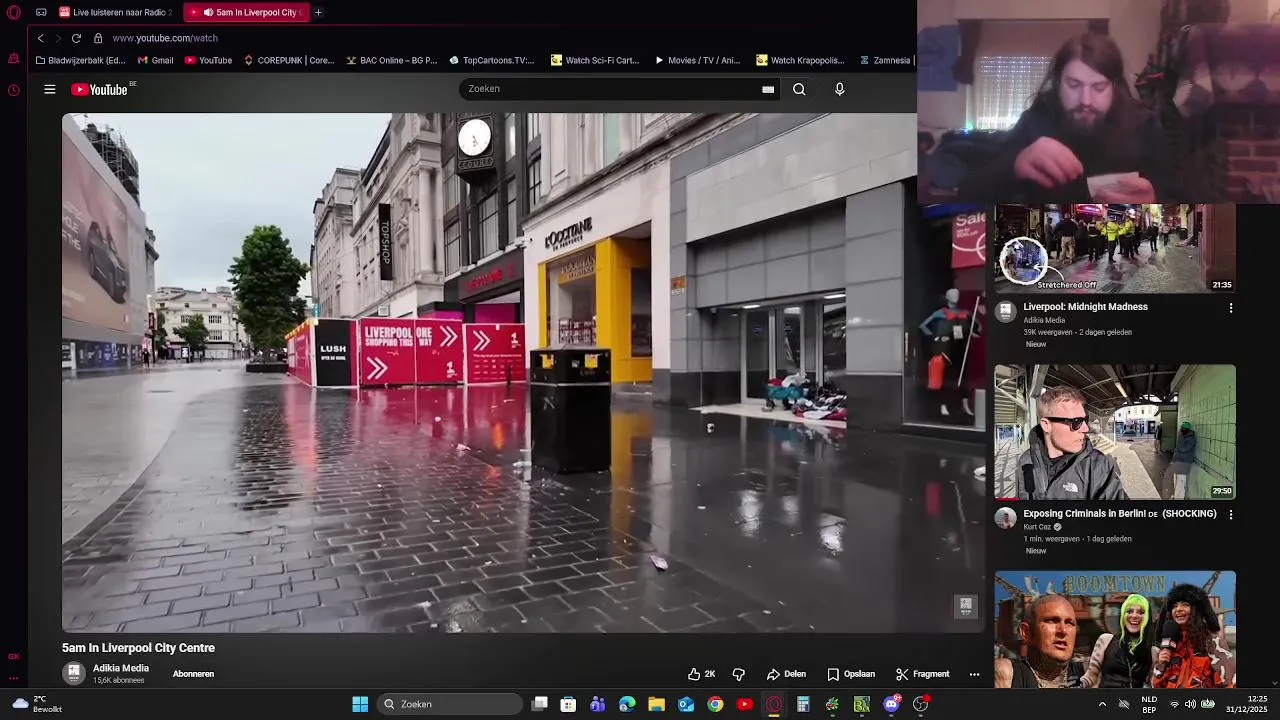Image resolution: width=1280 pixels, height=720 pixels.
Task: Open Microsoft Edge from taskbar
Action: point(627,704)
